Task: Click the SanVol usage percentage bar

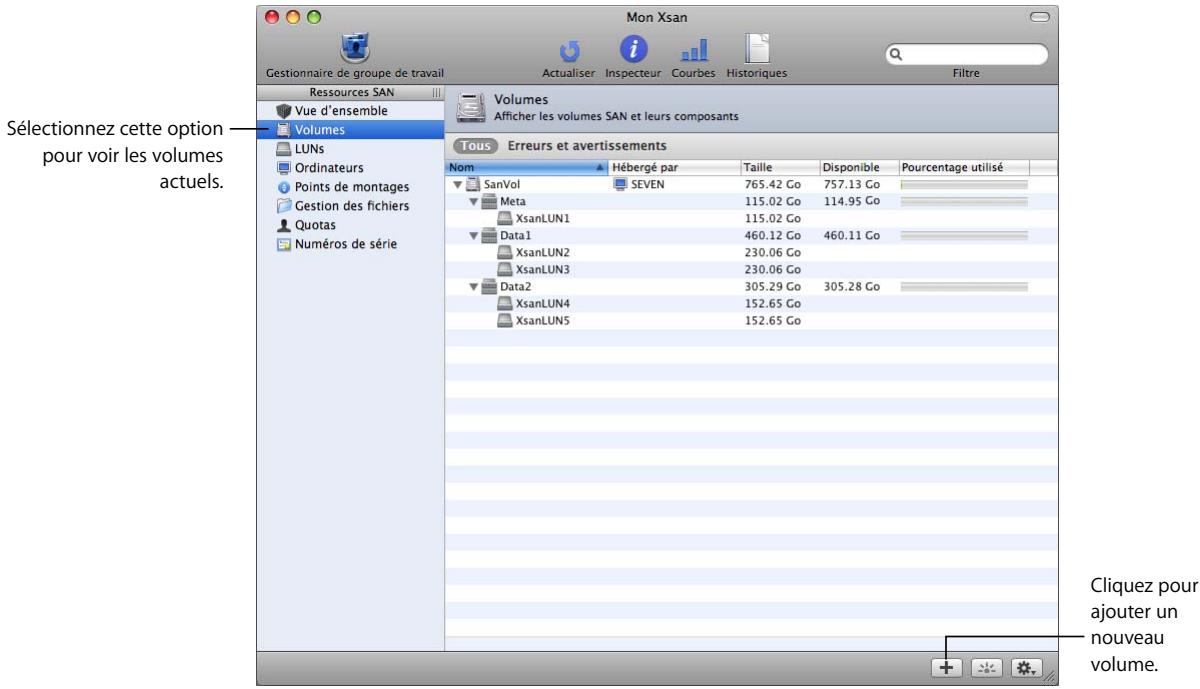Action: pyautogui.click(x=964, y=186)
